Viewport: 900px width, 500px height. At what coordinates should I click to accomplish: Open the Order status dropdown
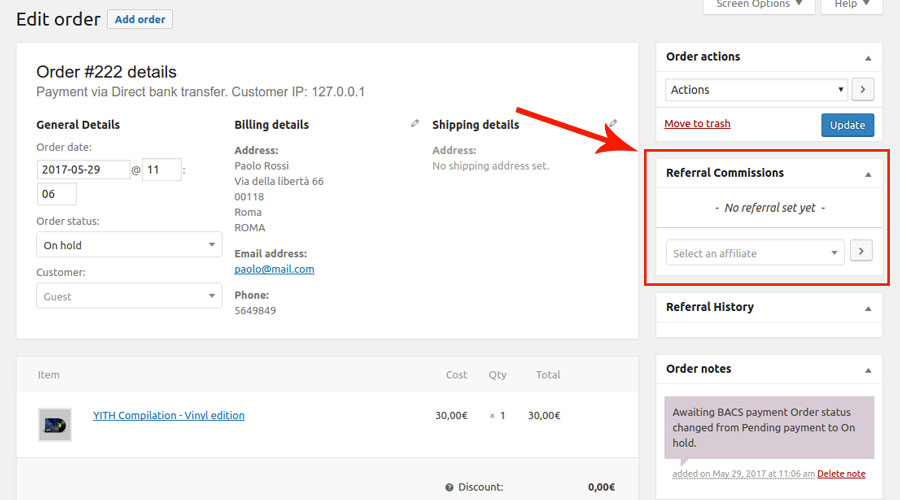click(128, 245)
